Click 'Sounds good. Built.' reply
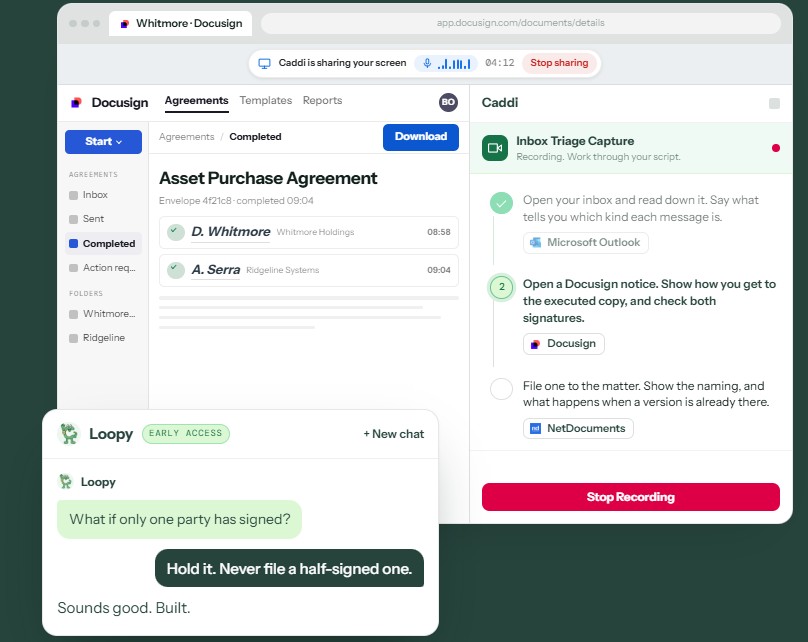Screen dimensions: 808x642 tap(124, 608)
